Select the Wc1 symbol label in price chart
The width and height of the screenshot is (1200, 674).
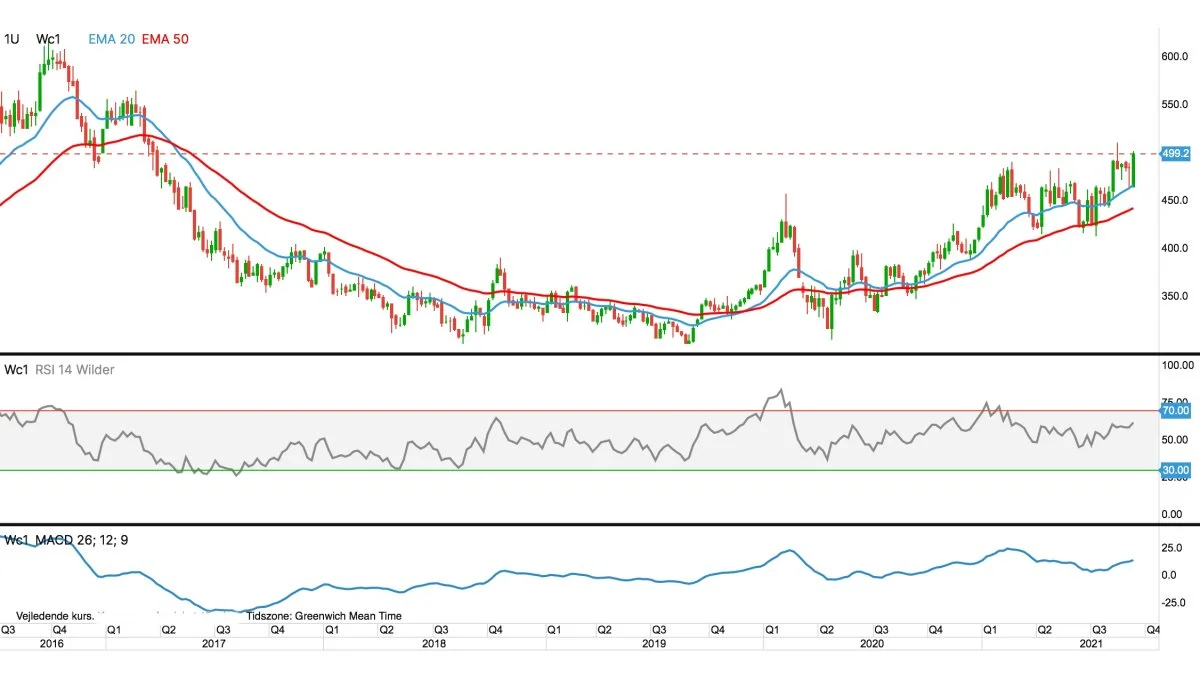[48, 39]
